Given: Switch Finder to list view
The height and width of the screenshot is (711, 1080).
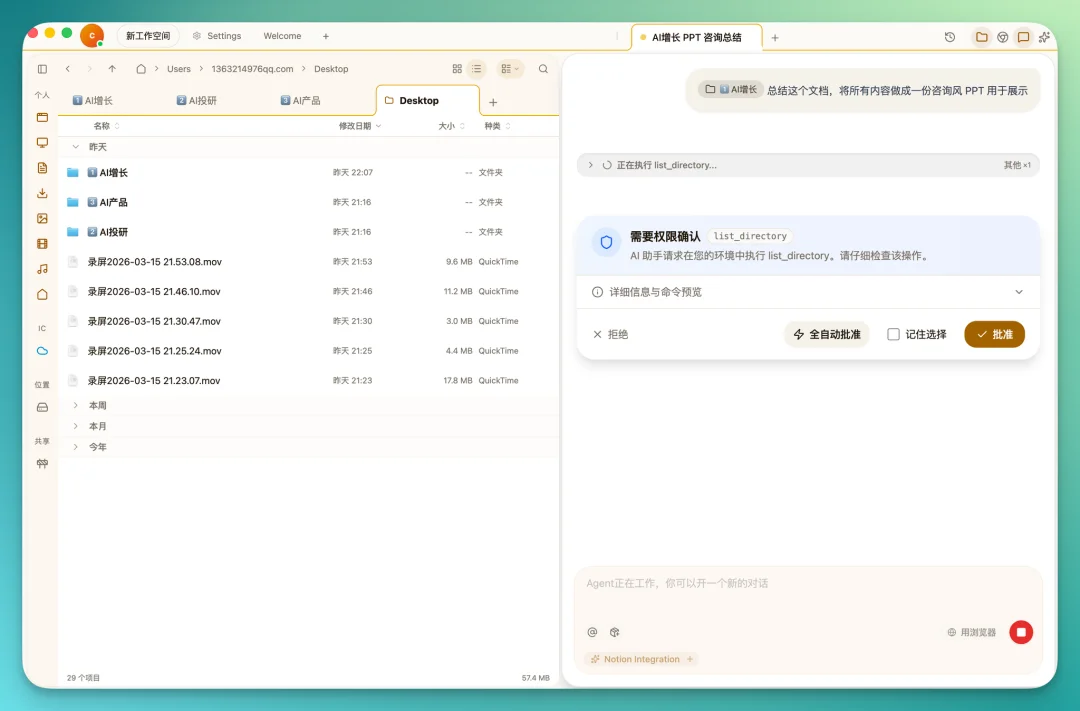Looking at the screenshot, I should pyautogui.click(x=477, y=69).
